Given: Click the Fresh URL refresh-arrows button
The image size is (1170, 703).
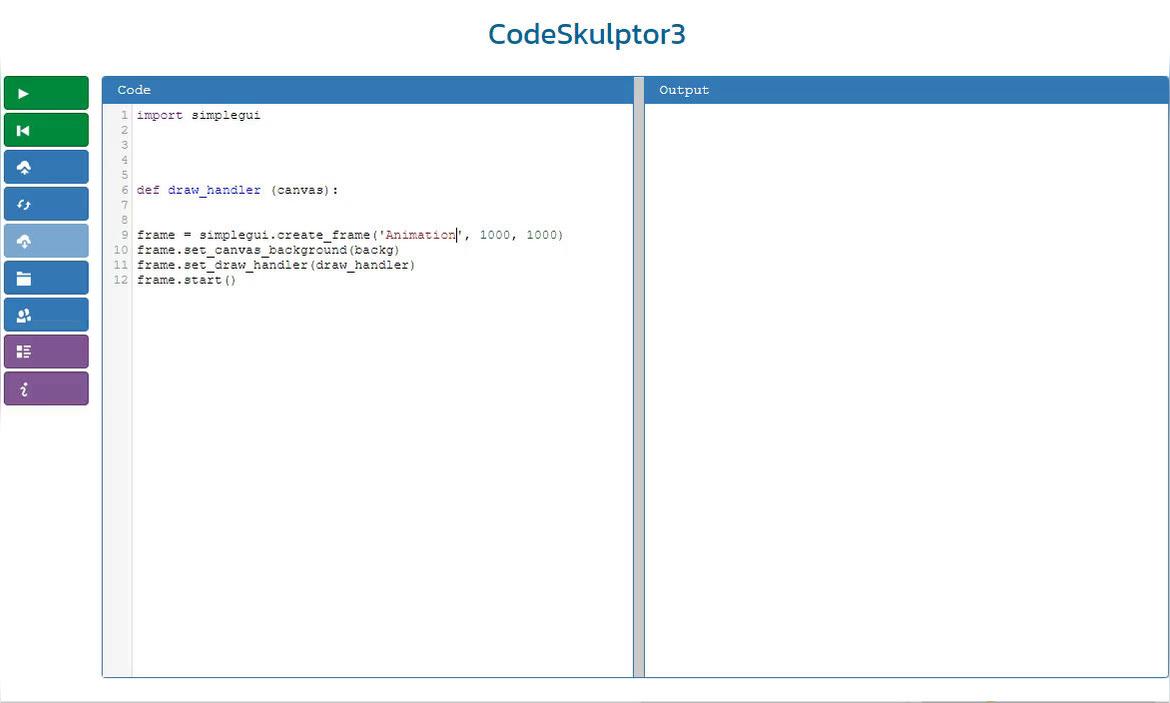Looking at the screenshot, I should click(x=46, y=204).
